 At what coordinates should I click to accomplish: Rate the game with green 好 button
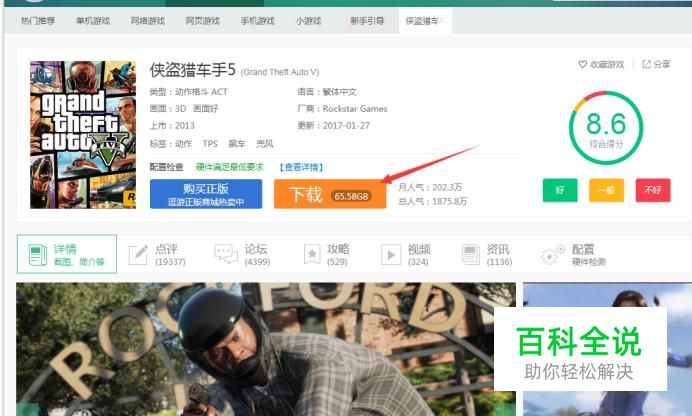(560, 190)
